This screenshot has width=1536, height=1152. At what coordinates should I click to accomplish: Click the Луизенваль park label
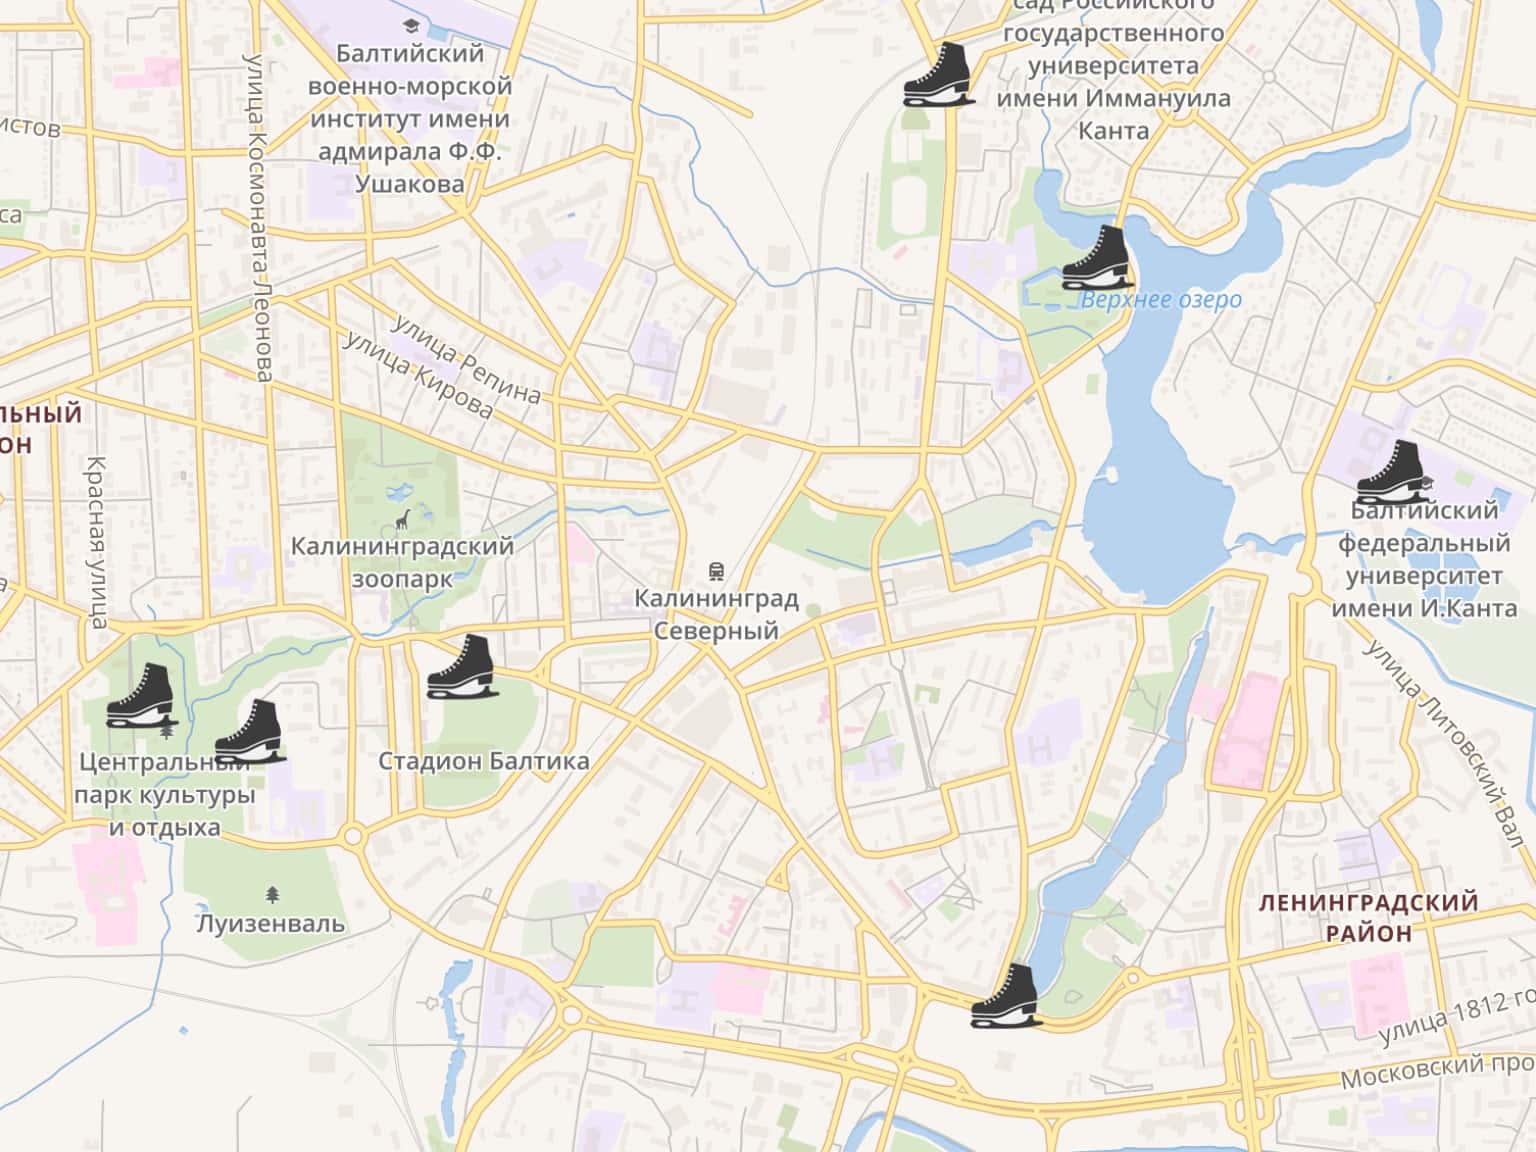271,923
